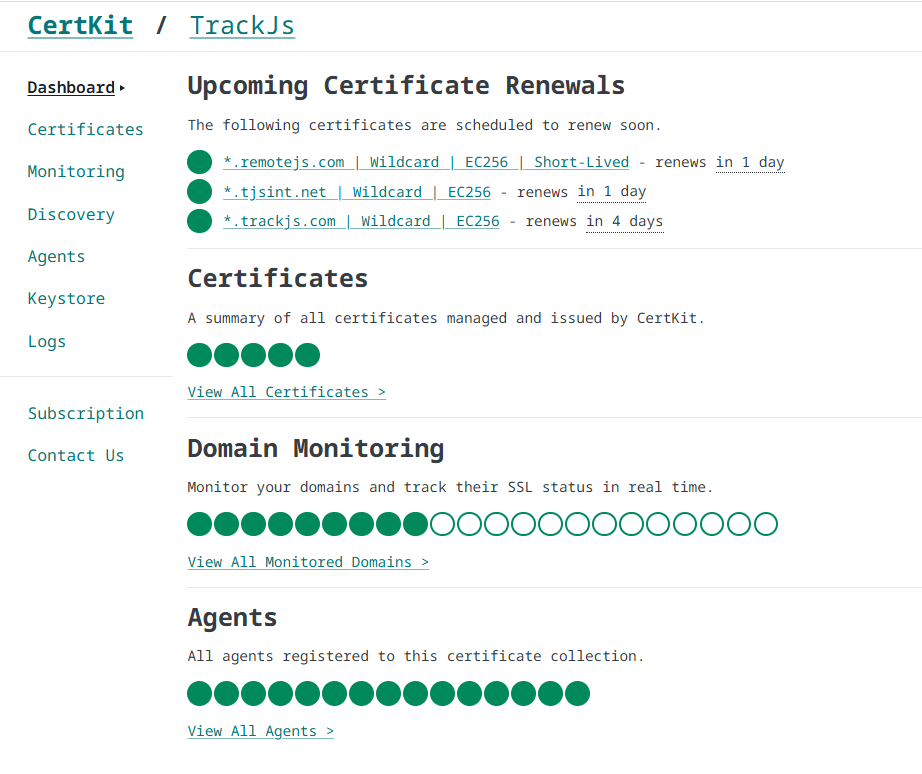Open View All Monitored Domains link
Viewport: 922px width, 774px height.
(308, 562)
